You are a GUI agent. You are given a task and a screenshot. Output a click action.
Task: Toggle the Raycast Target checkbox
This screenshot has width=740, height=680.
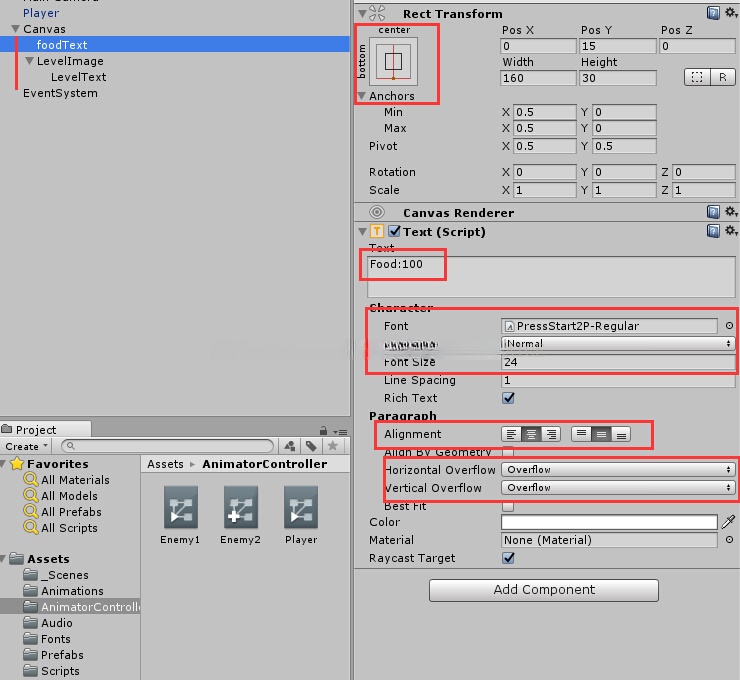pos(508,558)
